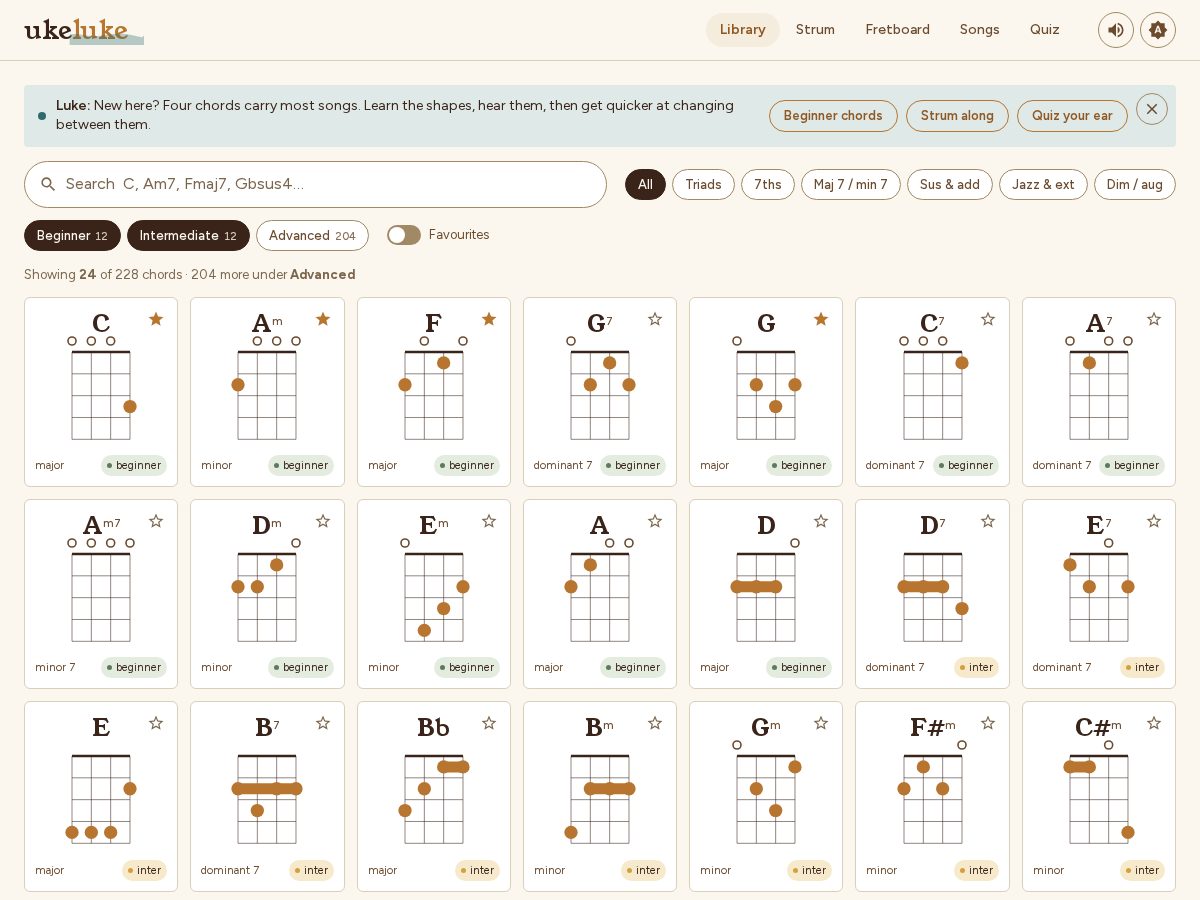
Task: Unfavourite the C chord star
Action: [156, 319]
